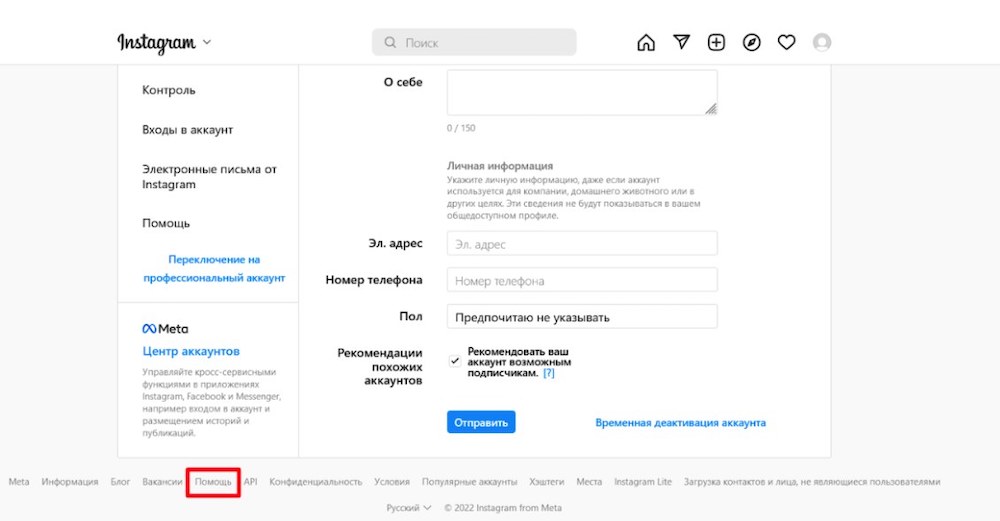Click the Эл. адрес input field
Image resolution: width=1000 pixels, height=521 pixels.
pyautogui.click(x=582, y=244)
